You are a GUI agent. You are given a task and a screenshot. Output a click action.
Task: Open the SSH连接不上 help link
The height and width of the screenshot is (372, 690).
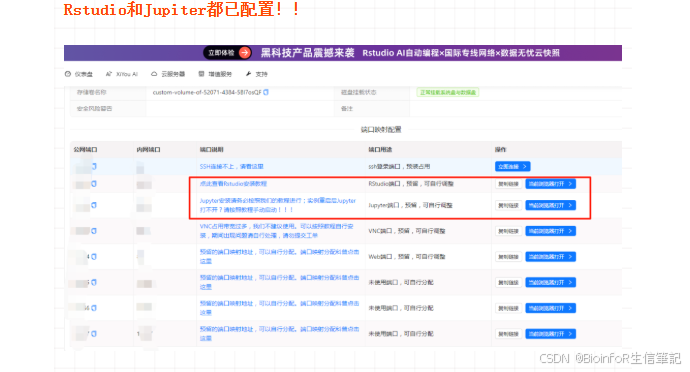coord(231,166)
